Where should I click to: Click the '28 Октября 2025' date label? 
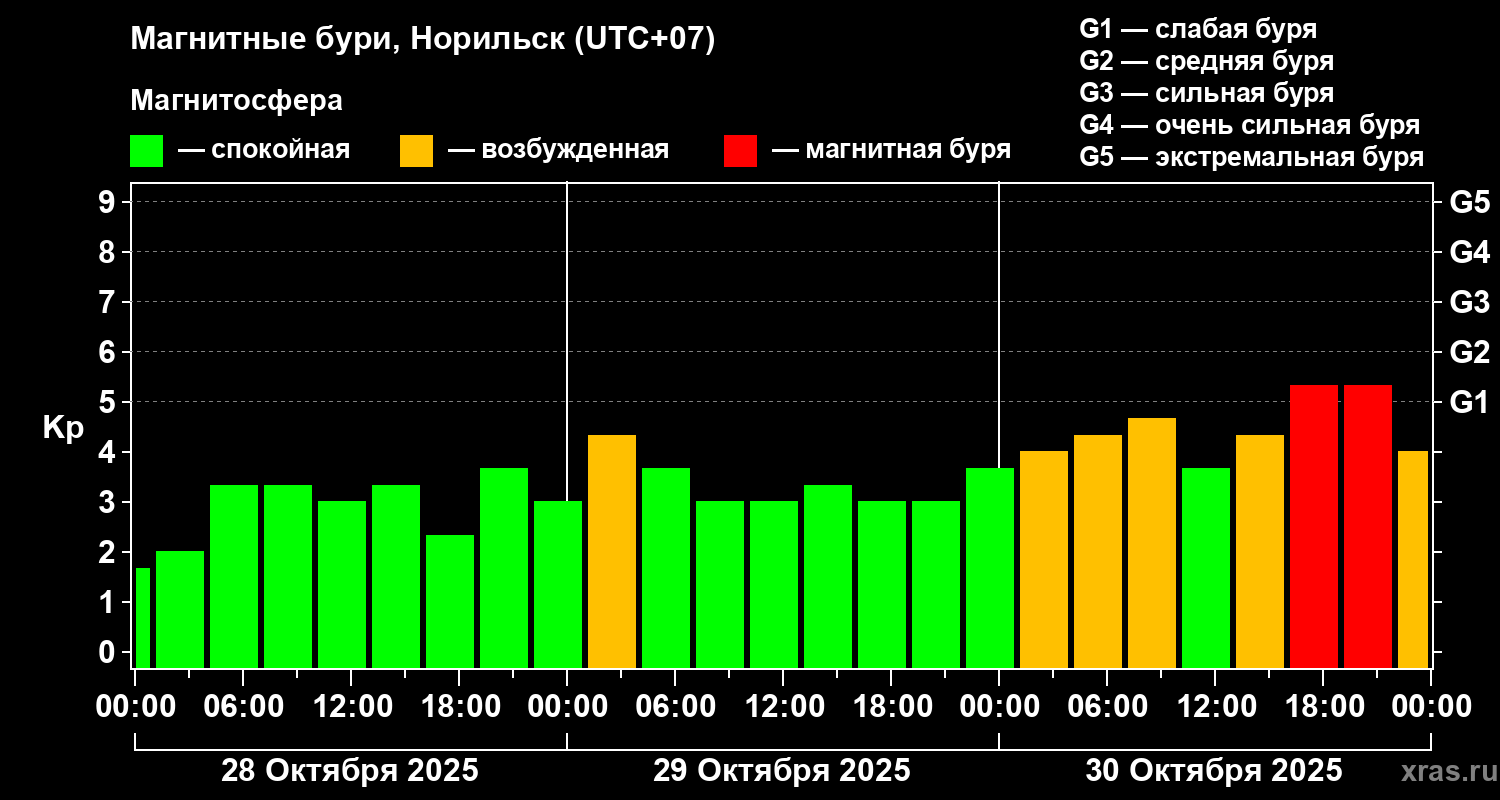[350, 771]
